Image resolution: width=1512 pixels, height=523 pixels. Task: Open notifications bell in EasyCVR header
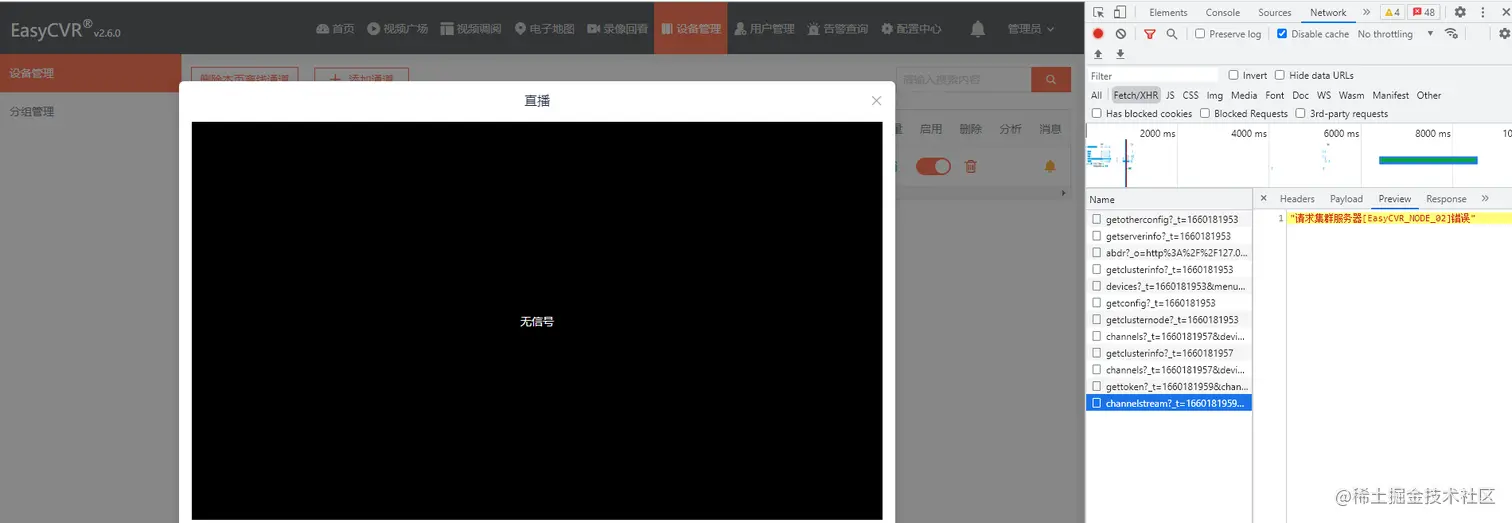[x=978, y=29]
